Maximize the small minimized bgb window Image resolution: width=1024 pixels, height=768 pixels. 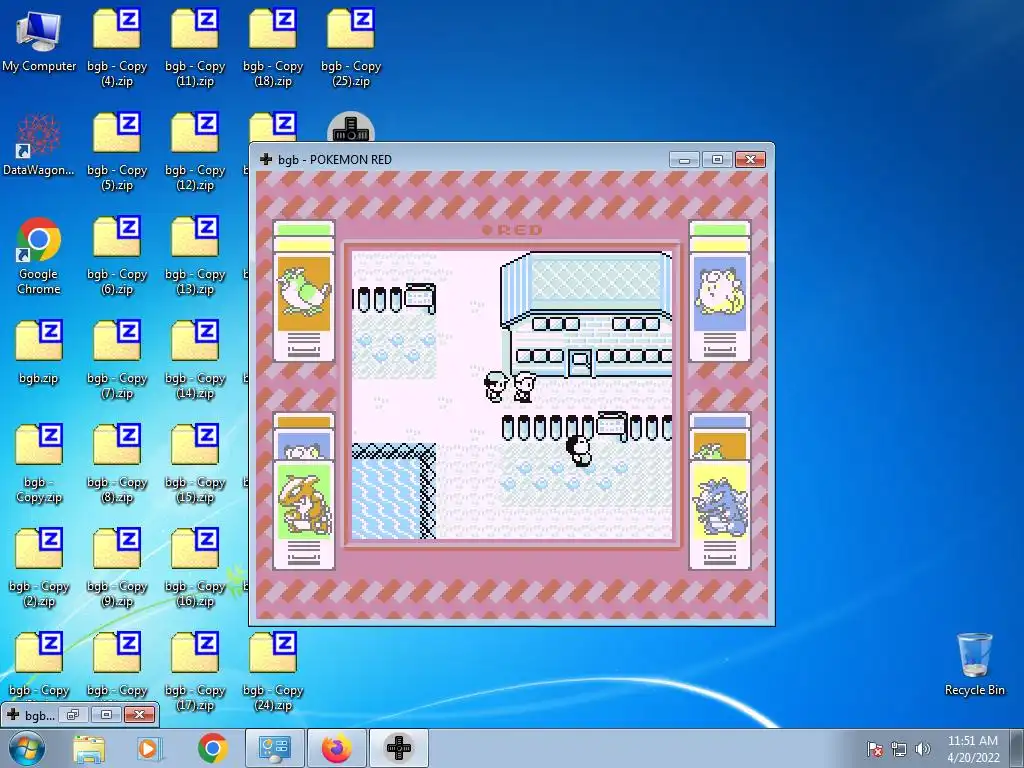click(x=106, y=714)
